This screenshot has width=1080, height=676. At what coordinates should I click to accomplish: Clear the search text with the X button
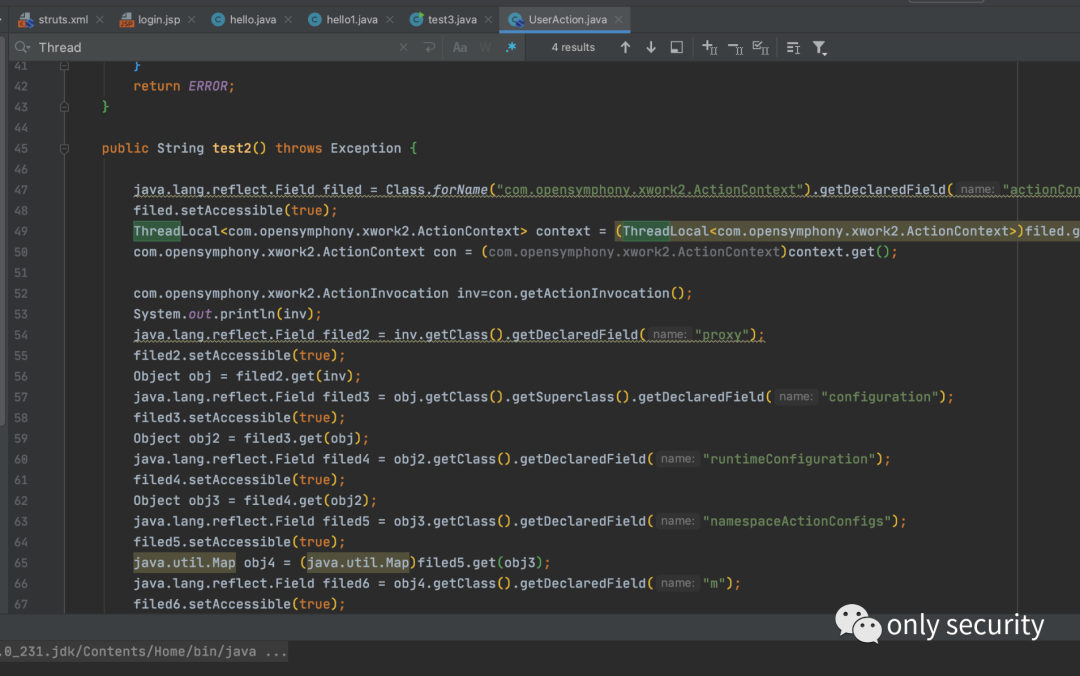404,48
